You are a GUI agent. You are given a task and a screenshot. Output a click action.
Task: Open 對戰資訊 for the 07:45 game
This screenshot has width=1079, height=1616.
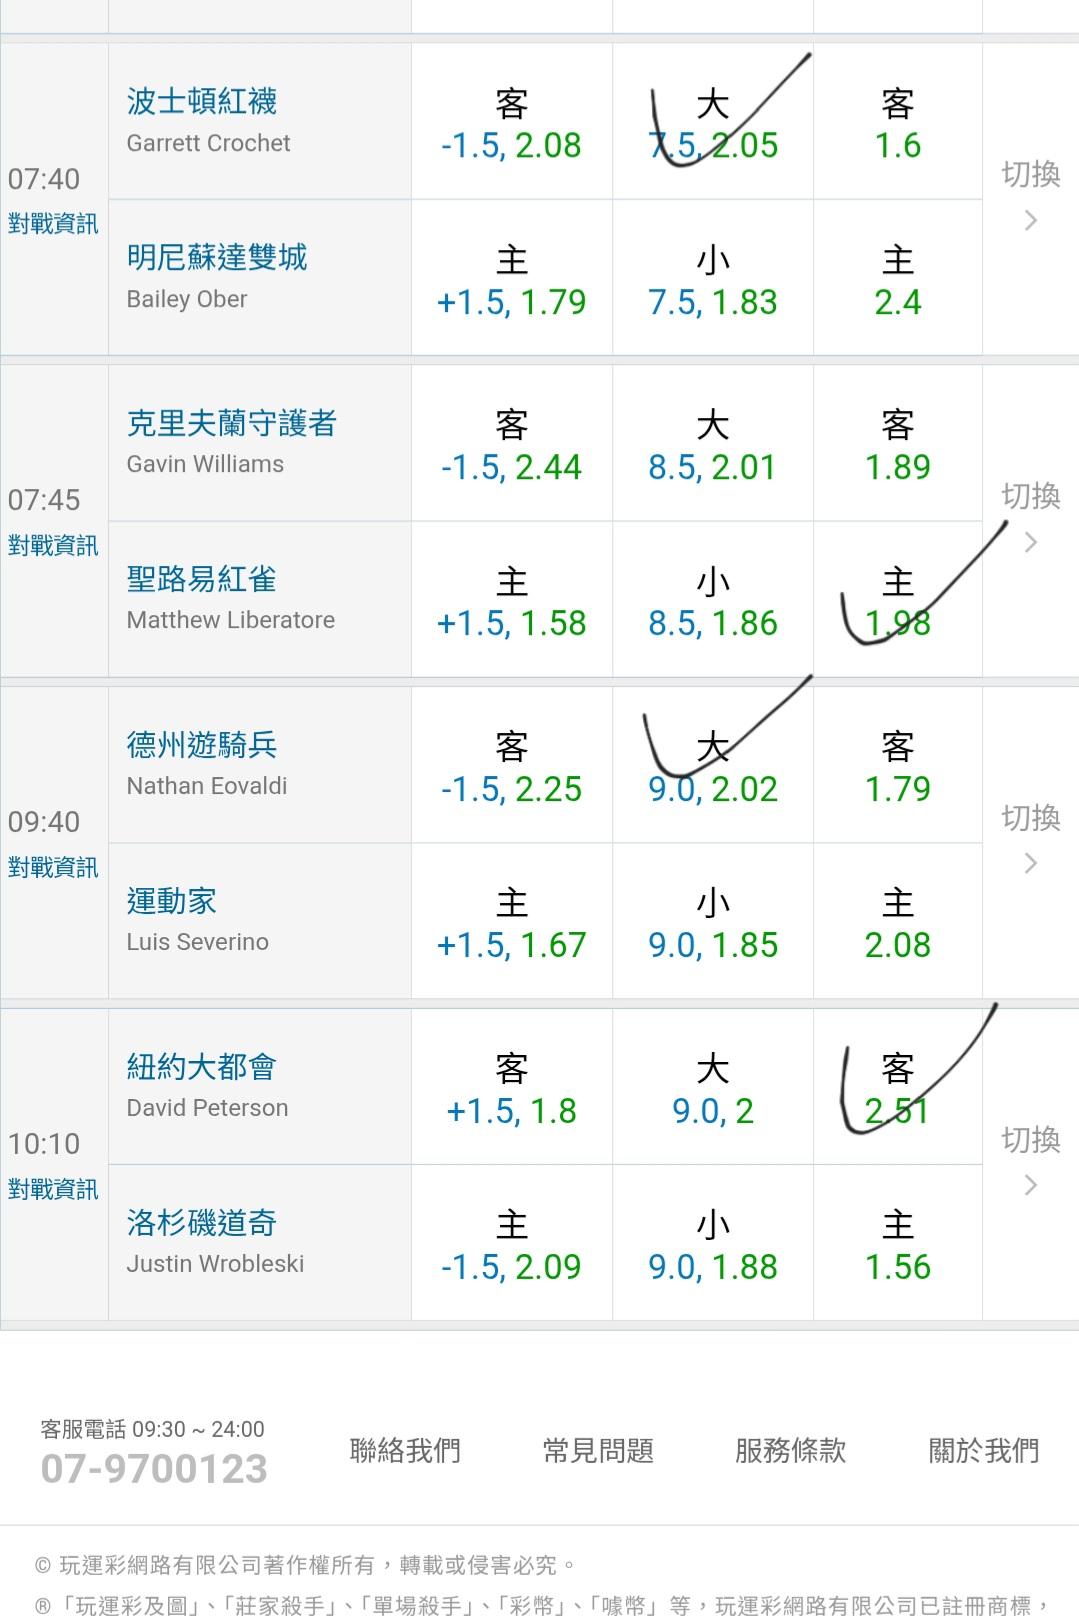(x=53, y=546)
